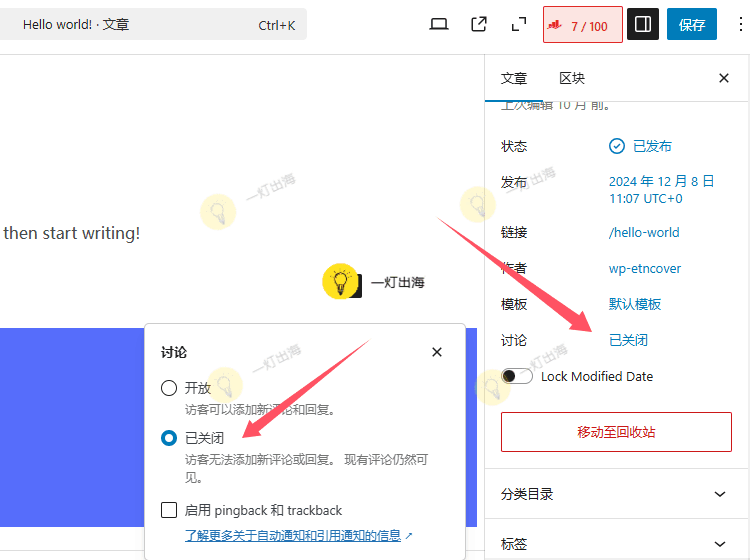Open the post in new tab icon
Viewport: 750px width, 560px height.
(479, 25)
